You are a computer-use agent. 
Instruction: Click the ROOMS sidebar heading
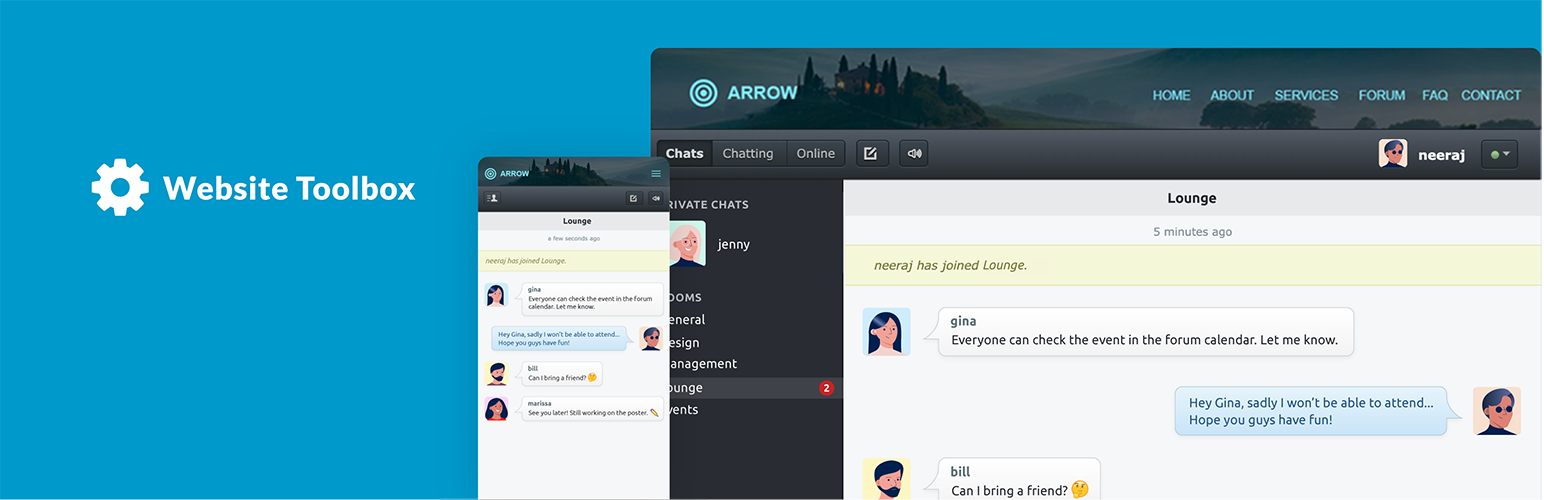(684, 297)
